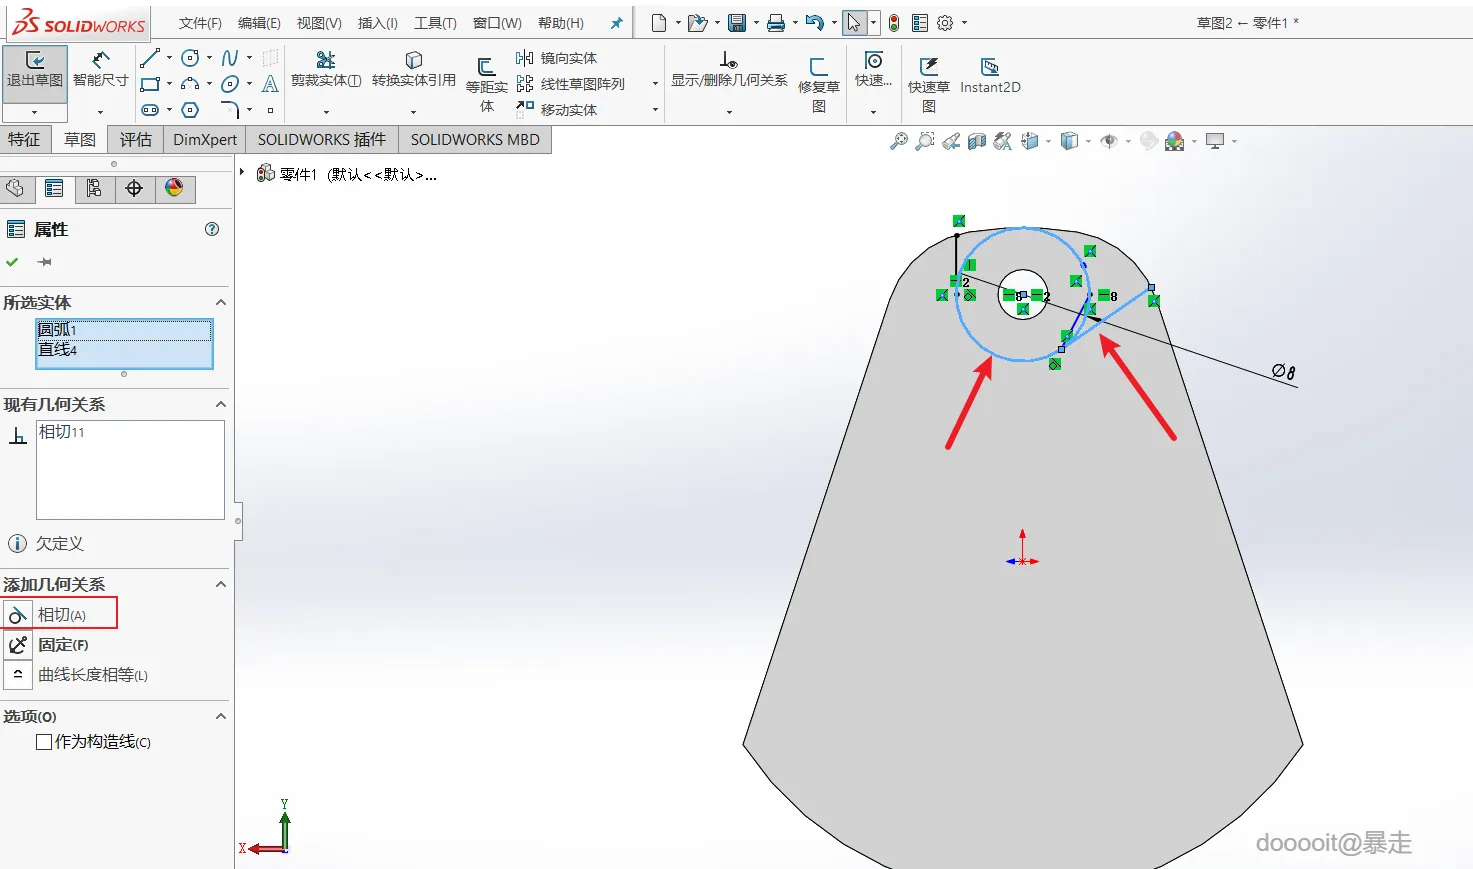Open the 帮助(H) menu
This screenshot has width=1473, height=869.
561,23
